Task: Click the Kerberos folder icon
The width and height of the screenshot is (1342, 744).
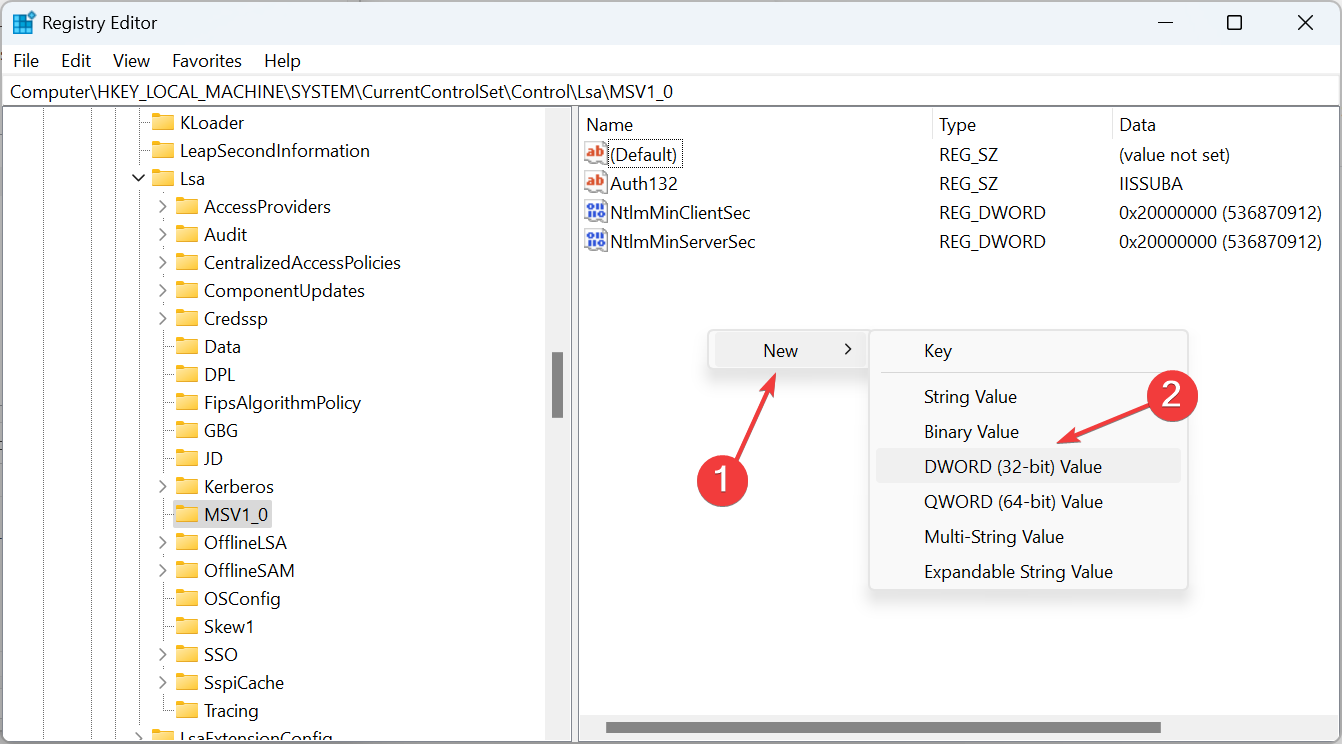Action: point(186,486)
